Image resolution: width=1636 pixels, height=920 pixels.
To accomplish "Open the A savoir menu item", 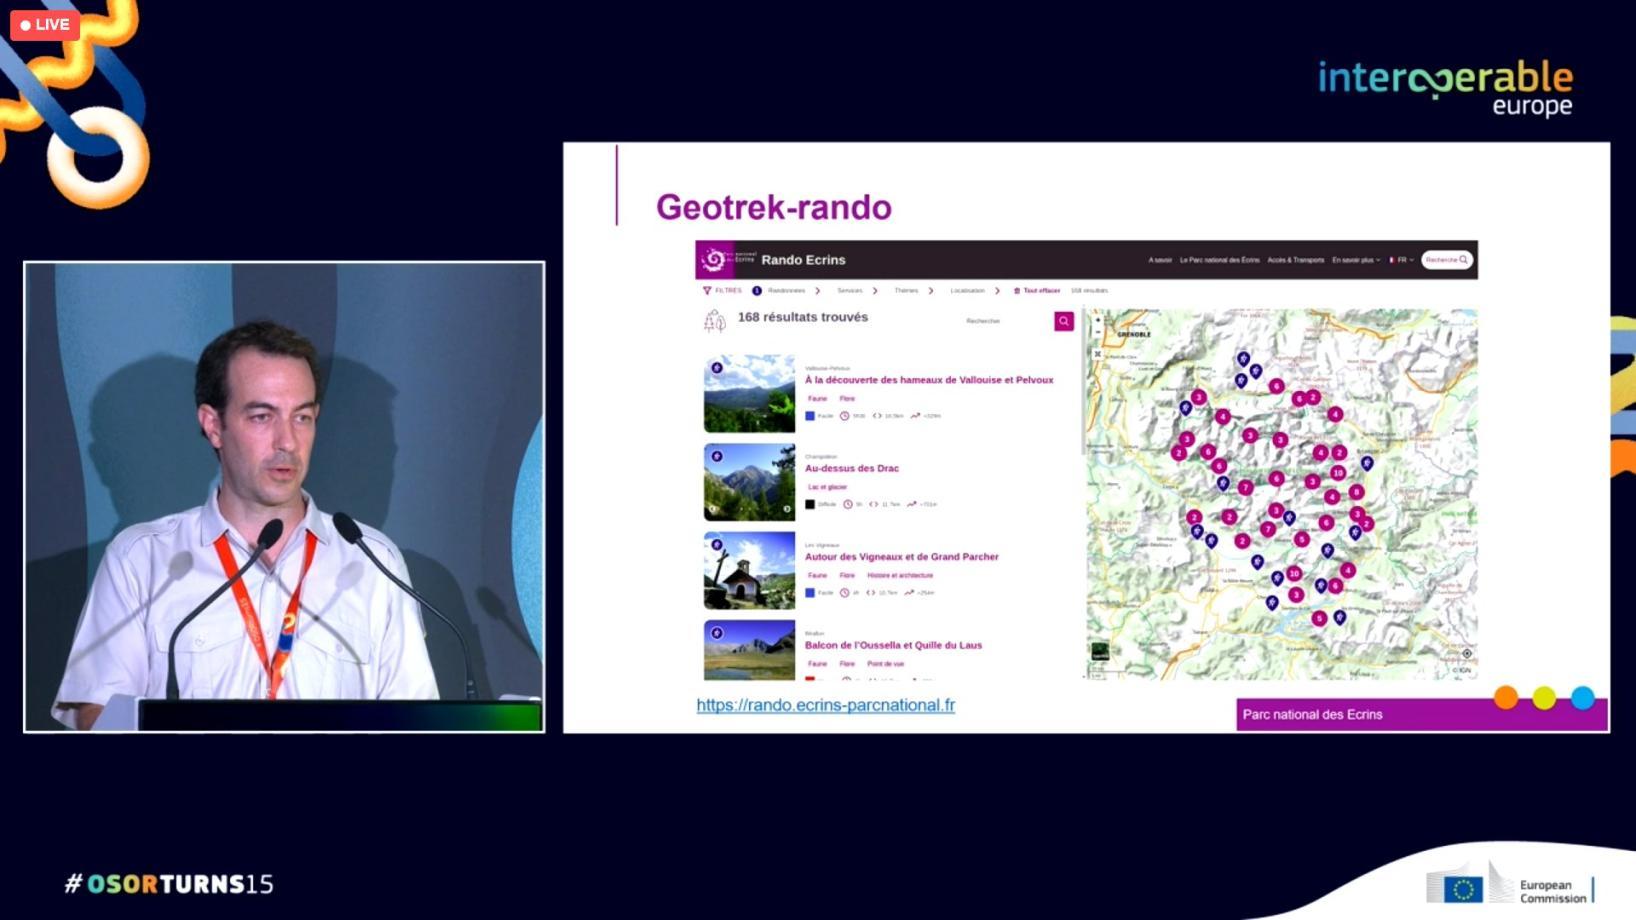I will tap(1160, 260).
